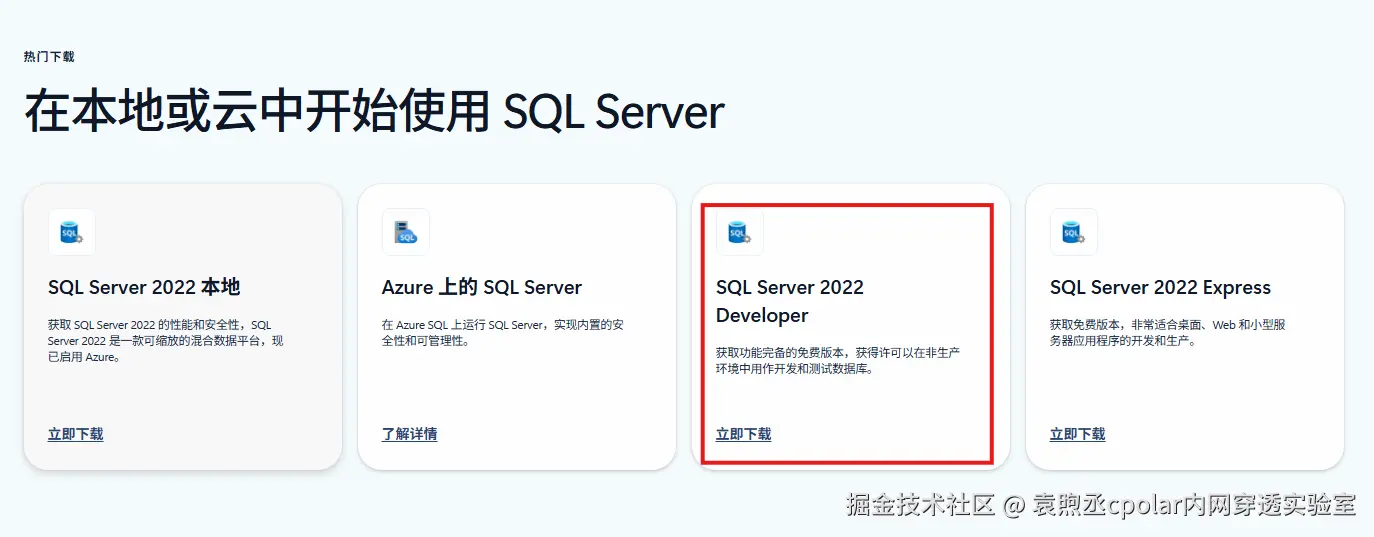Select the SQL Server 2022 Developer heading

(x=790, y=302)
